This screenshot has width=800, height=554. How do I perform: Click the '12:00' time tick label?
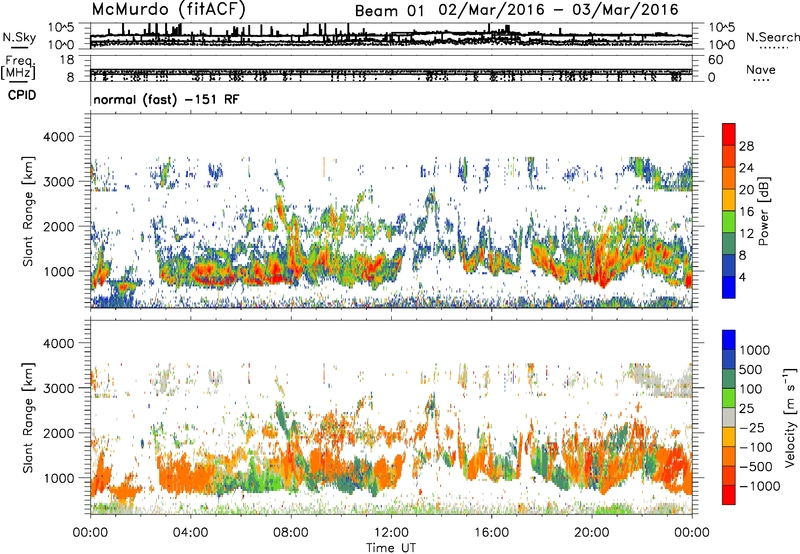coord(391,533)
